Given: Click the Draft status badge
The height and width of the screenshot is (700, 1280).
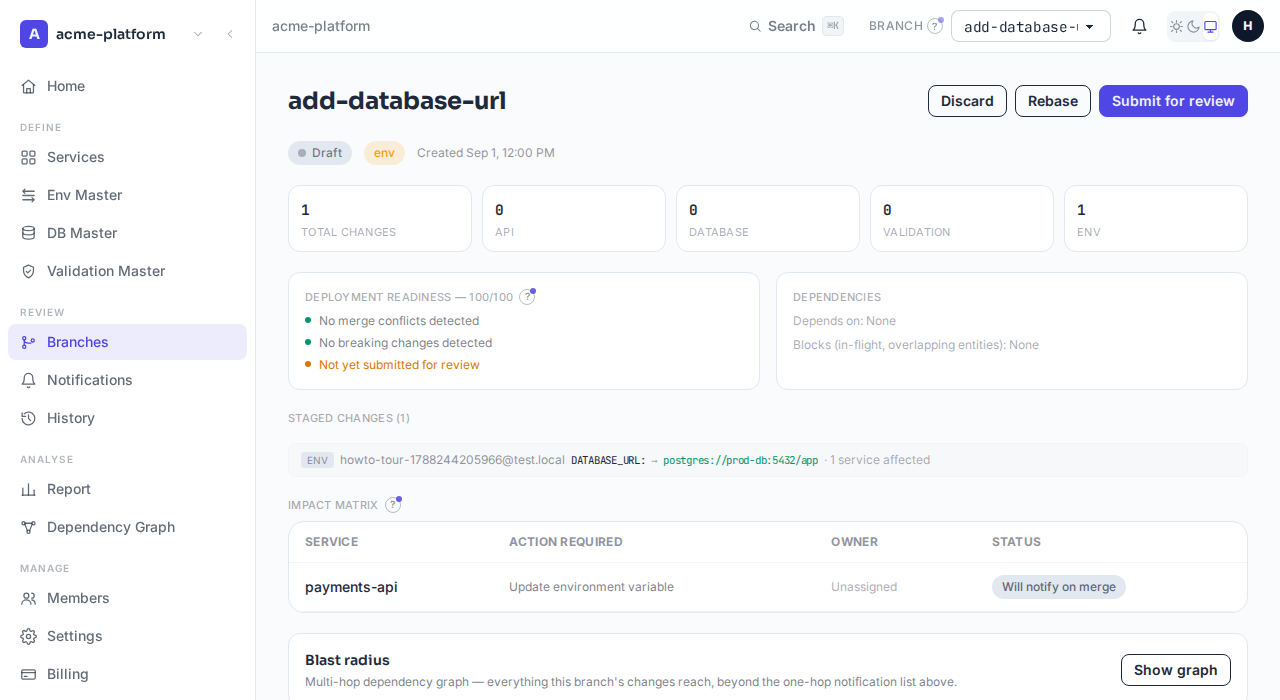Looking at the screenshot, I should click(320, 153).
